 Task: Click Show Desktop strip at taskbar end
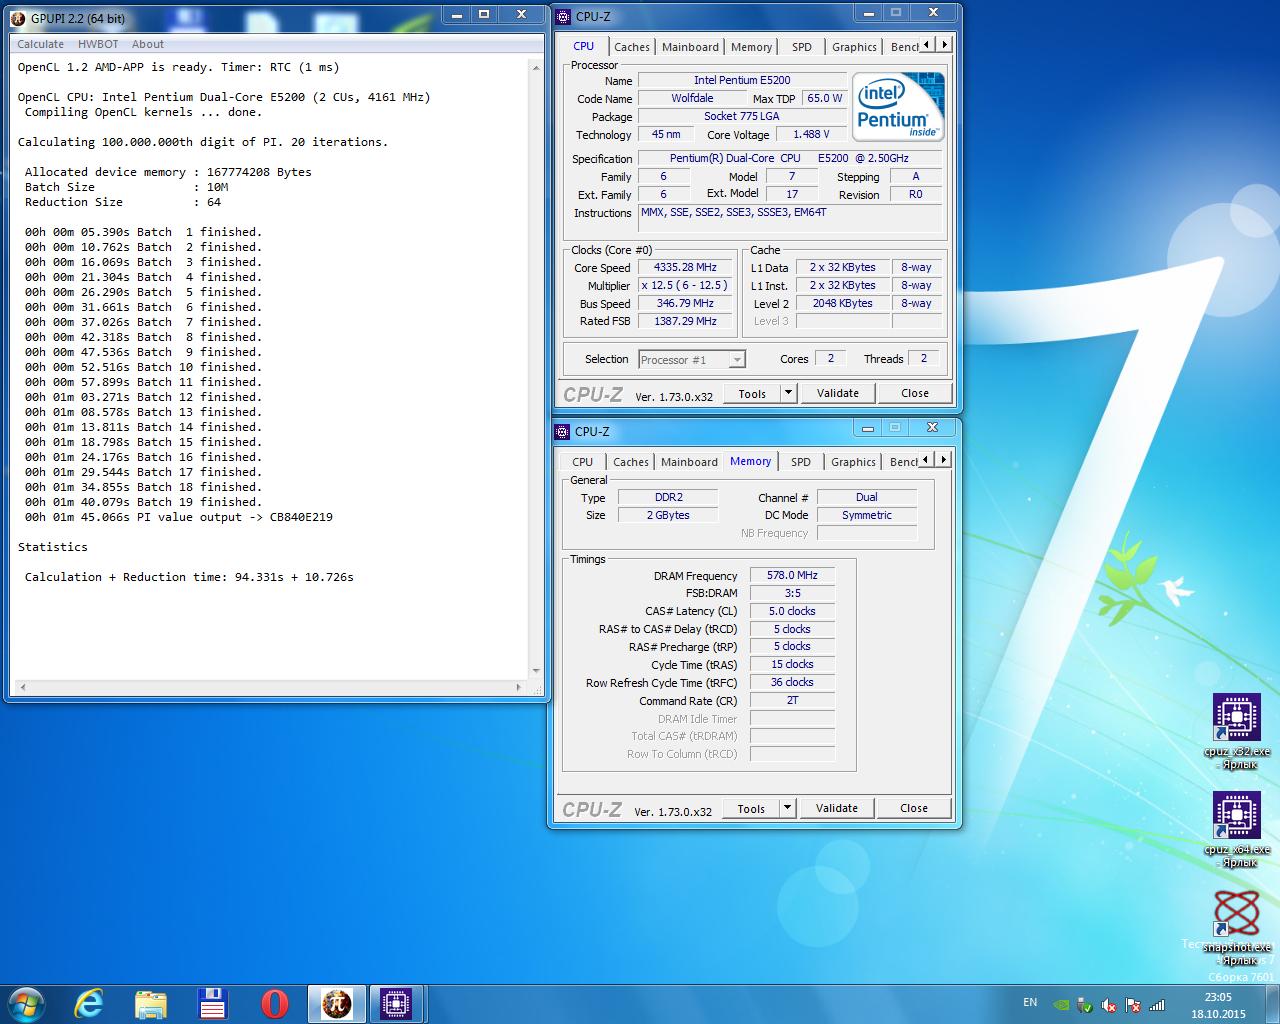pyautogui.click(x=1273, y=1004)
